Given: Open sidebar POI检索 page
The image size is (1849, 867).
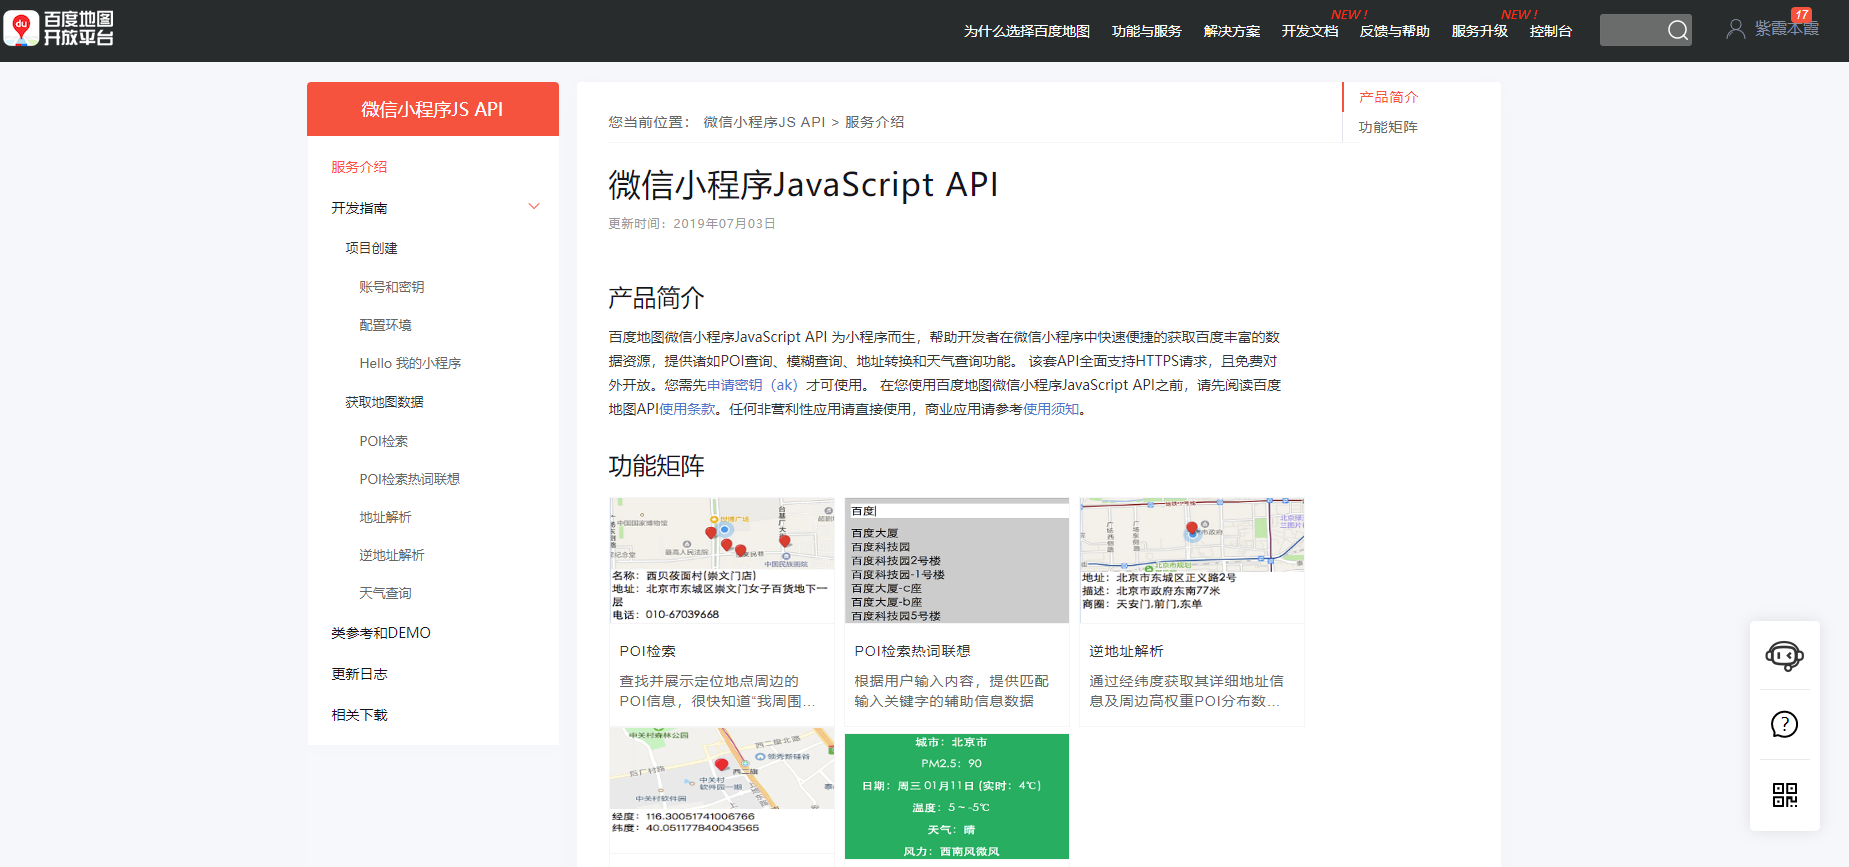Looking at the screenshot, I should [384, 441].
